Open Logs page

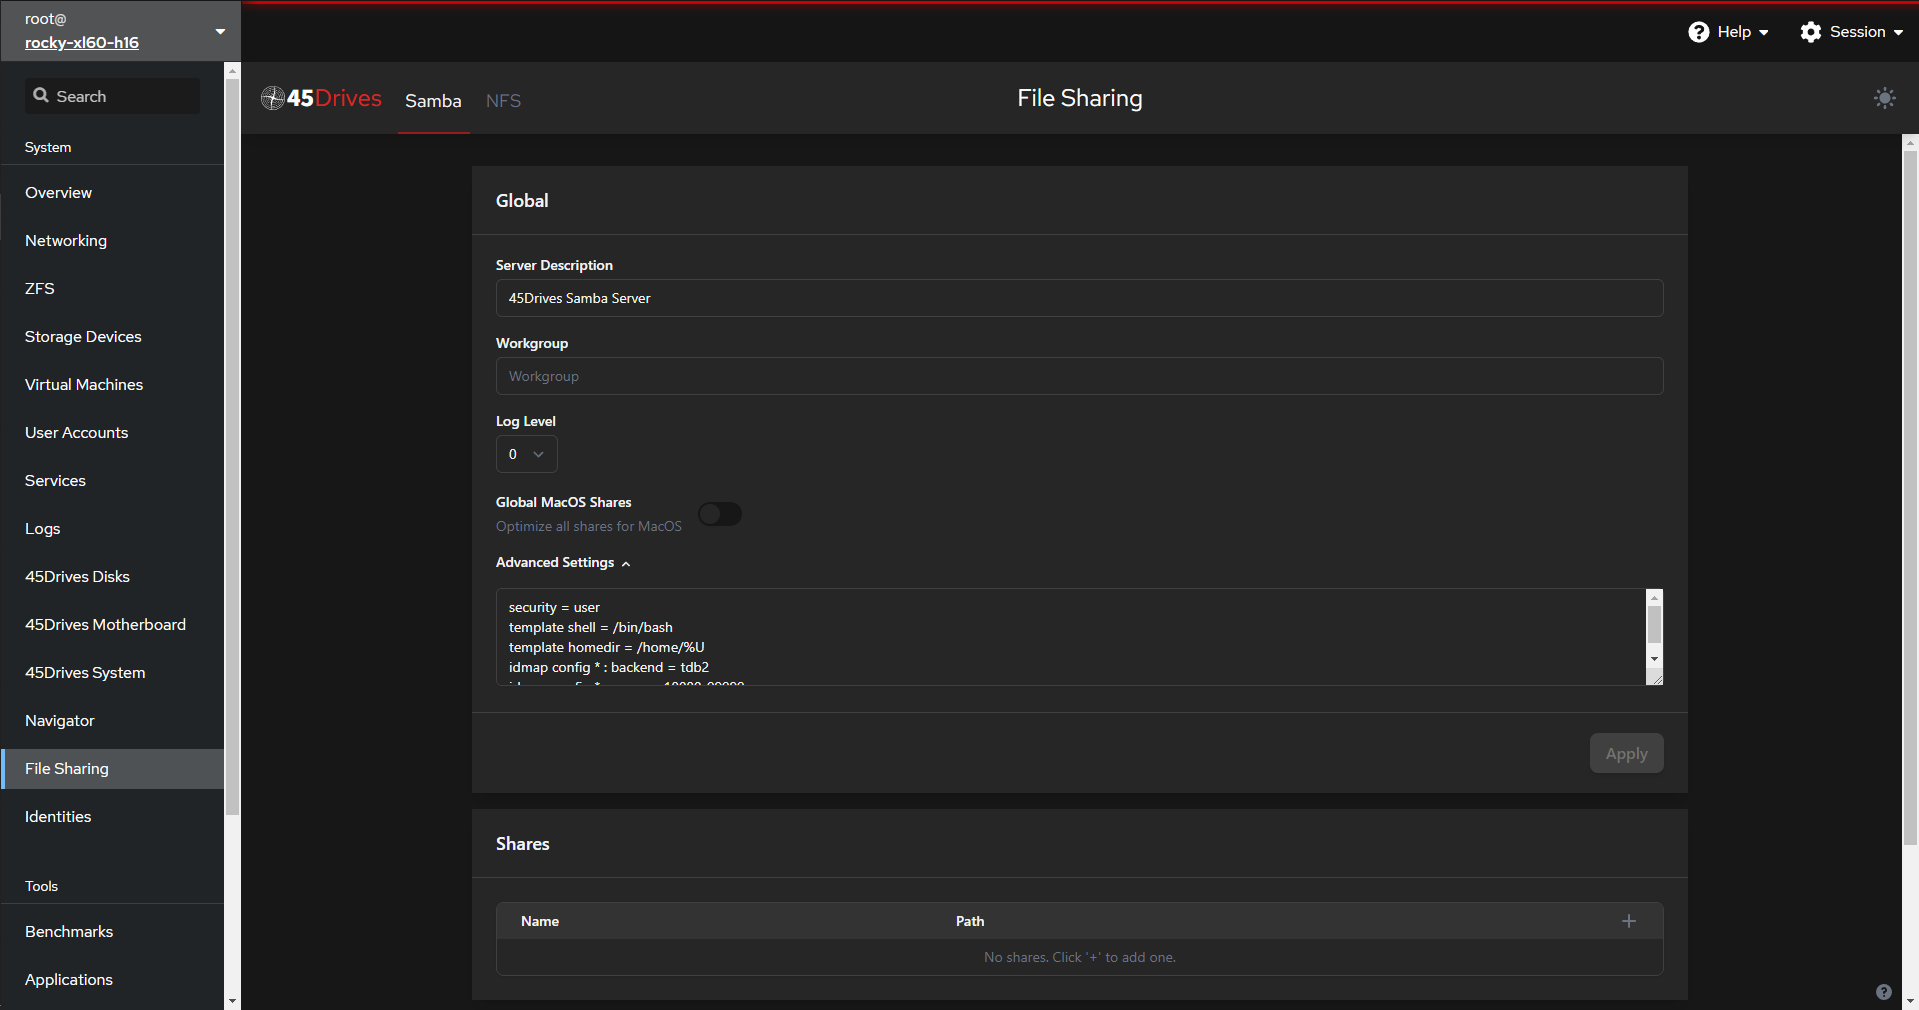(x=112, y=529)
